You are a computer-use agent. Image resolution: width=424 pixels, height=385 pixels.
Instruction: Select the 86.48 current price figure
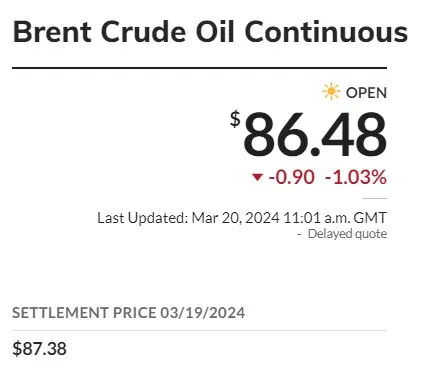(315, 135)
